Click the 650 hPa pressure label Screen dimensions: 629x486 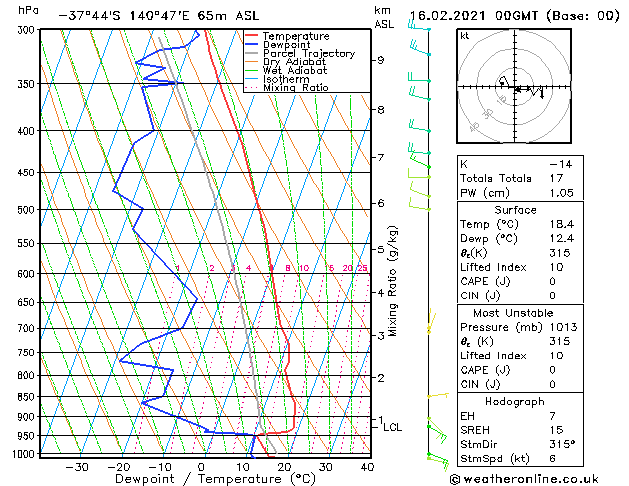coord(28,302)
